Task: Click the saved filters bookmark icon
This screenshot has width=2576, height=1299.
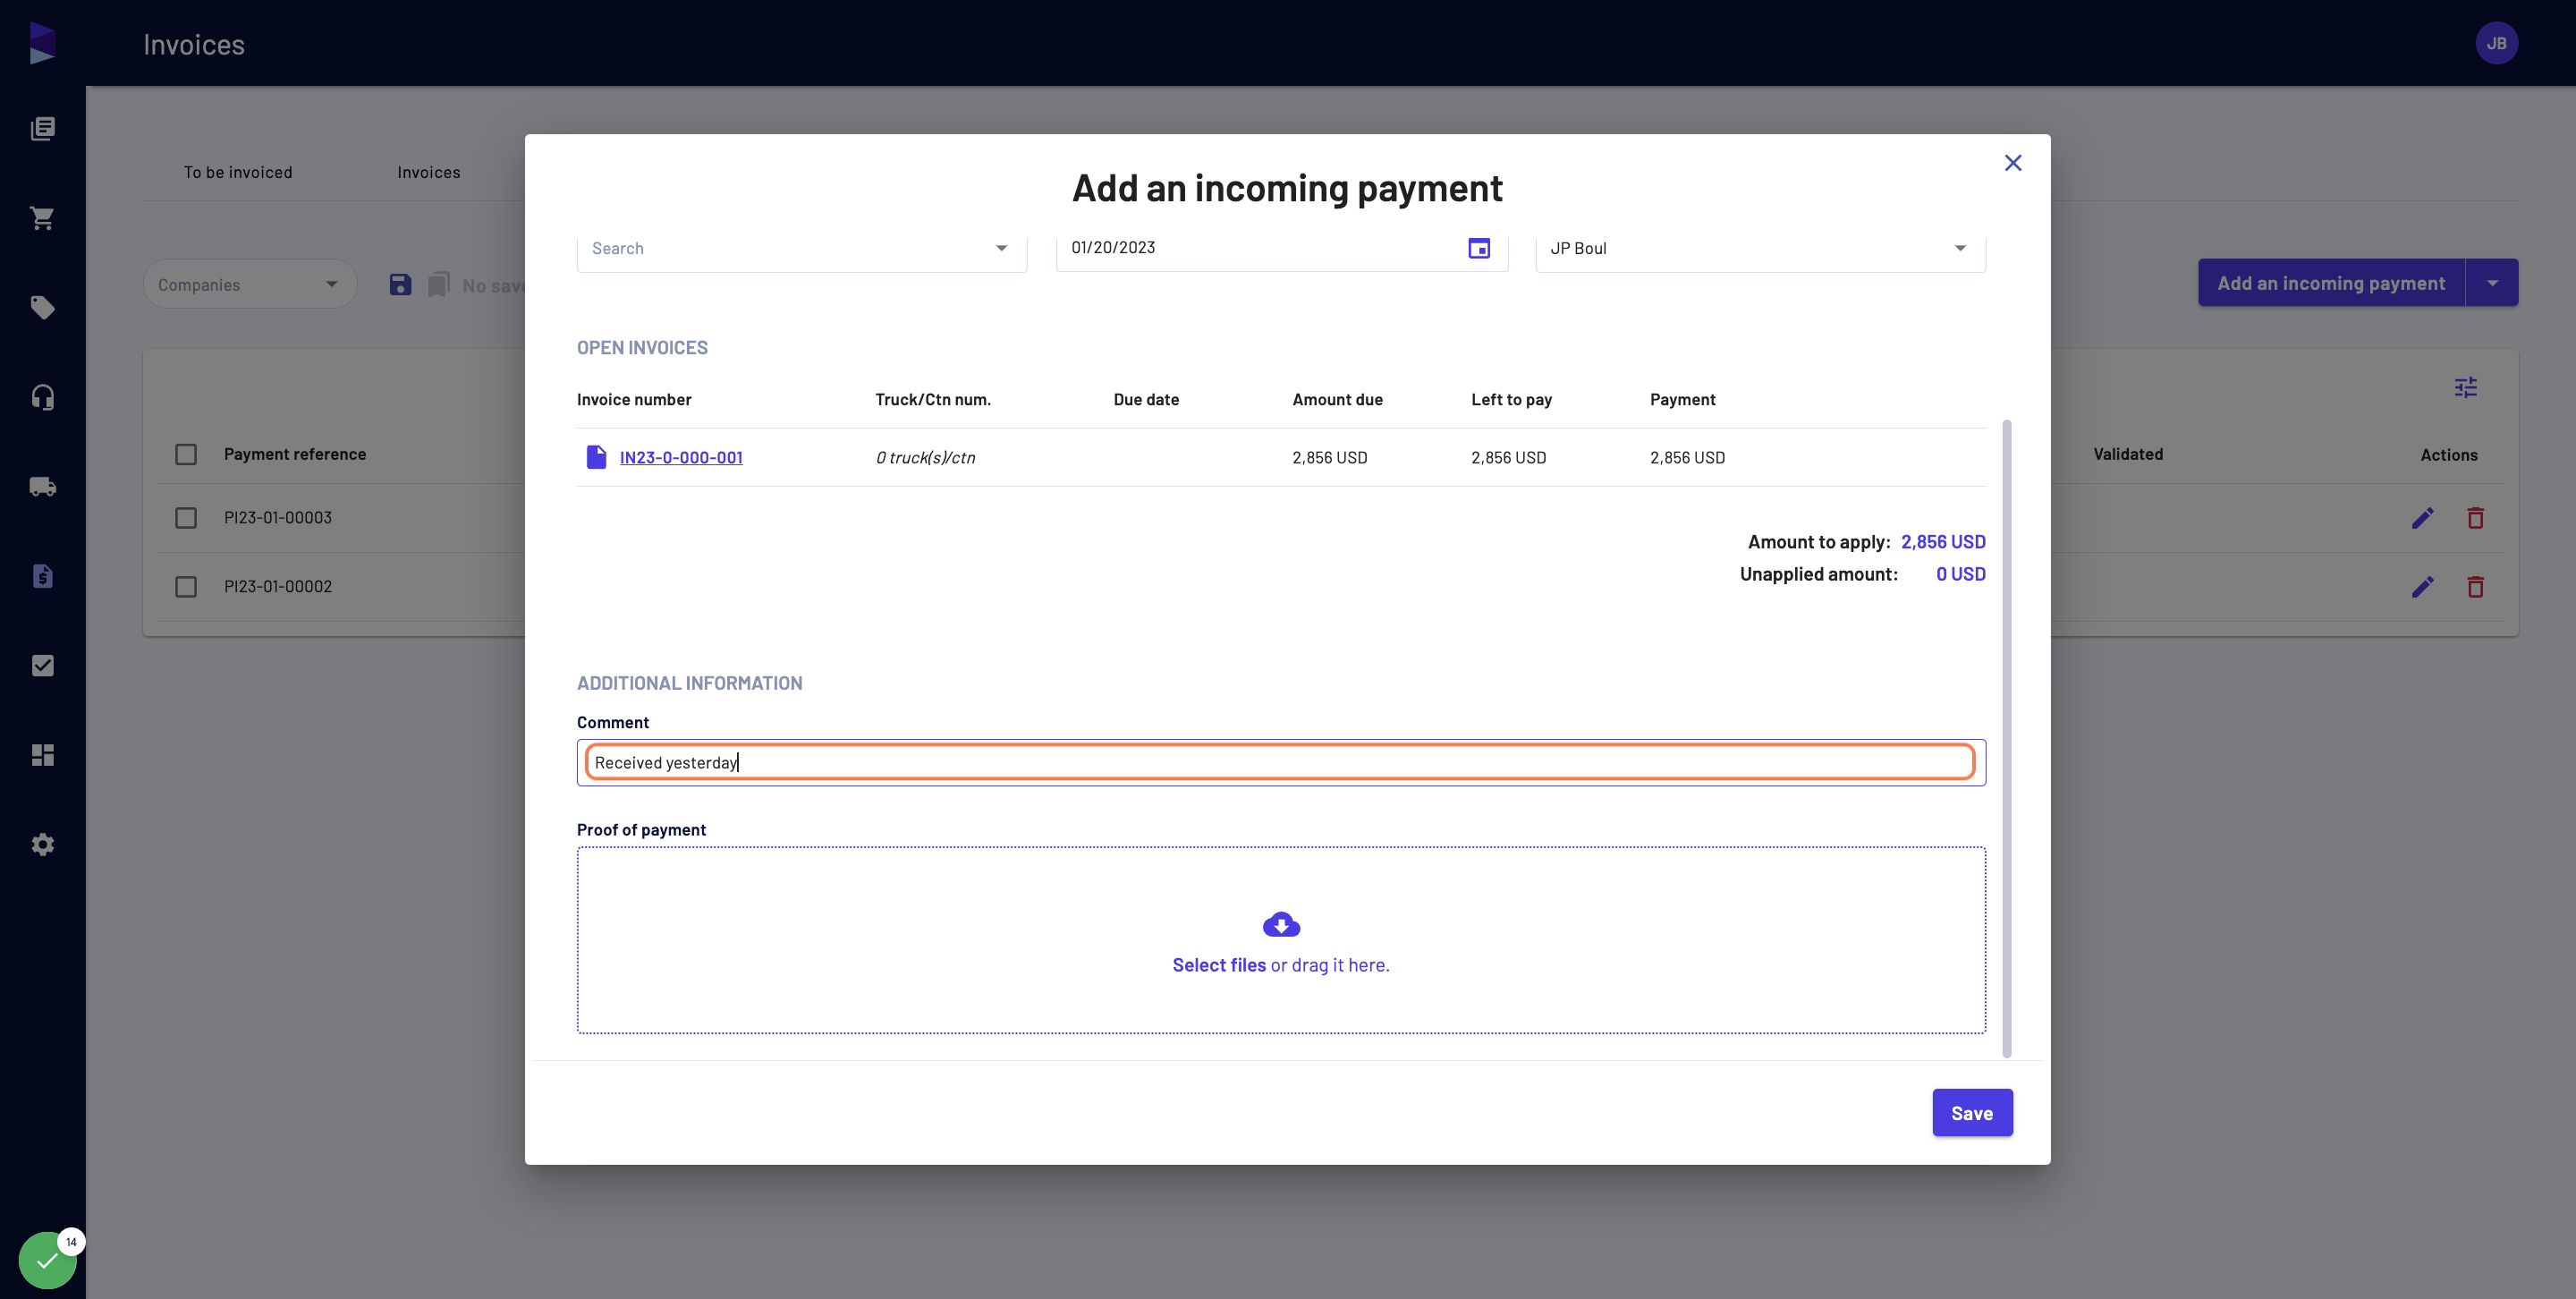Action: point(439,285)
